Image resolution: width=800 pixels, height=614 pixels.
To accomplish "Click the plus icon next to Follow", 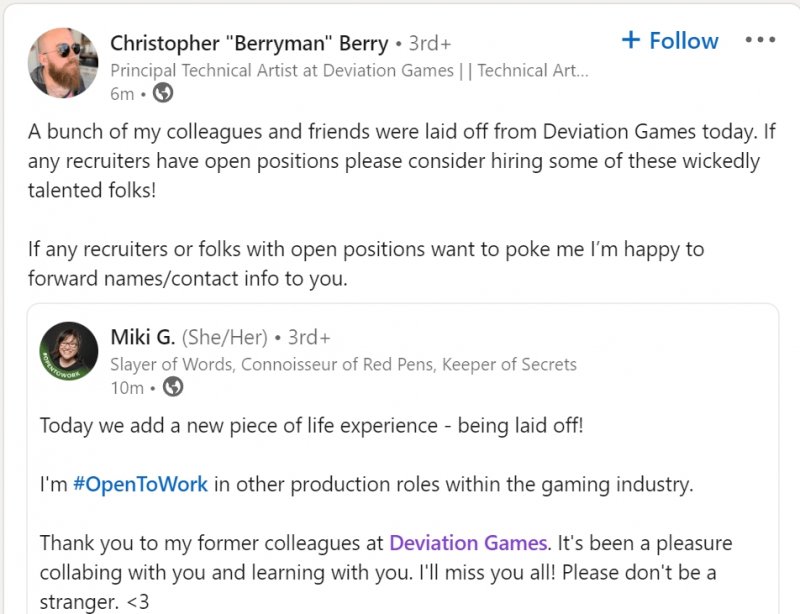I will point(630,41).
